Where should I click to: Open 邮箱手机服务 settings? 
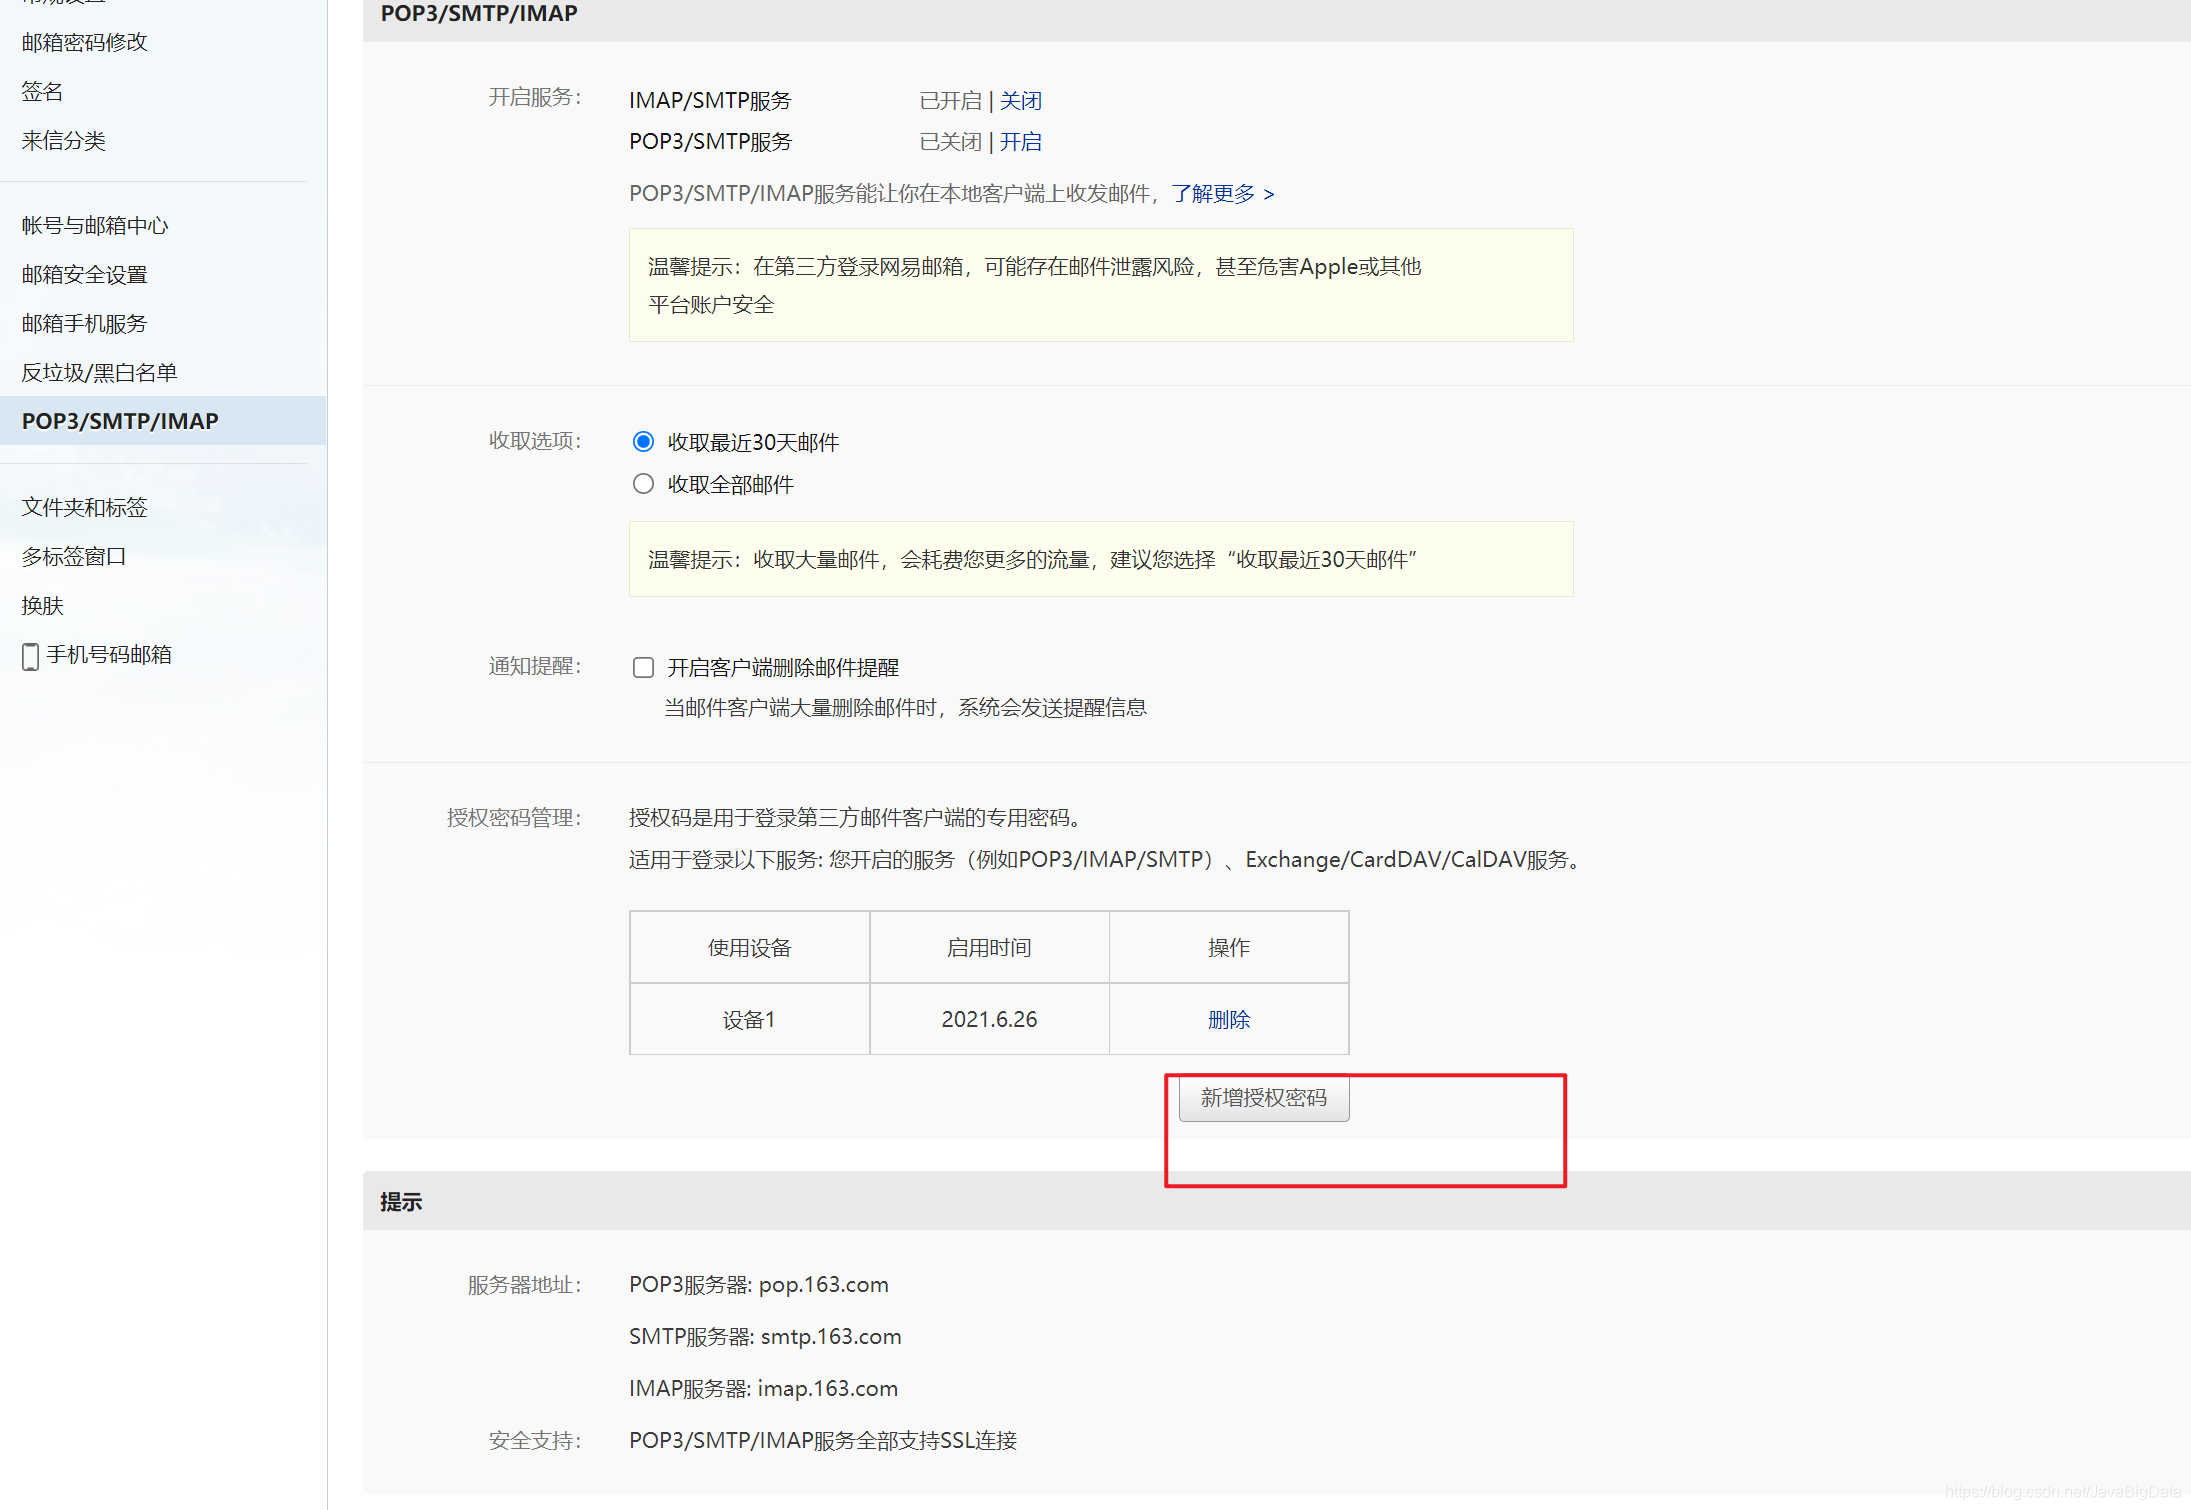pyautogui.click(x=85, y=323)
